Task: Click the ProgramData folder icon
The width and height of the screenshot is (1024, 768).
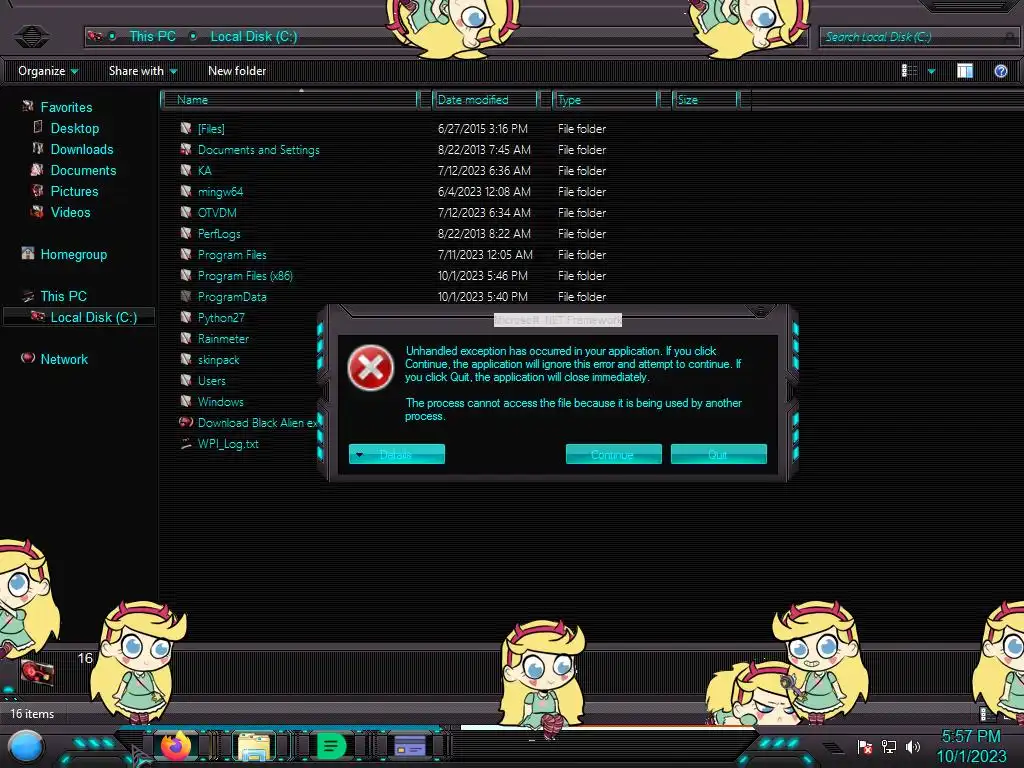Action: [186, 296]
